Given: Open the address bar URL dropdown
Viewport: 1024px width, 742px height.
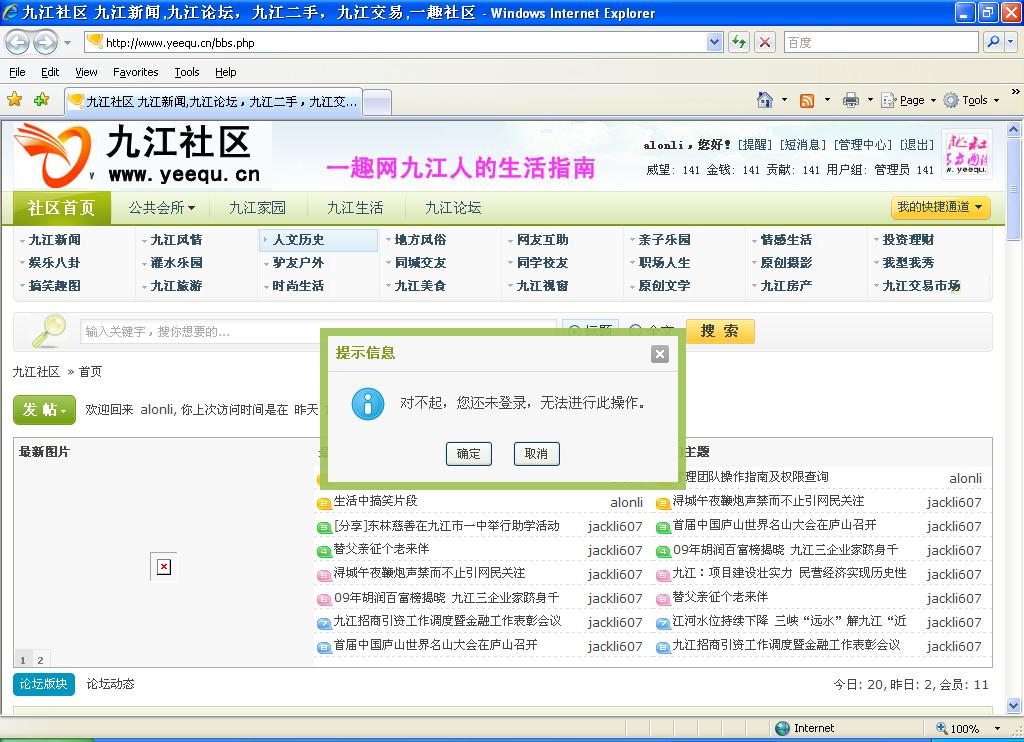Looking at the screenshot, I should coord(714,42).
